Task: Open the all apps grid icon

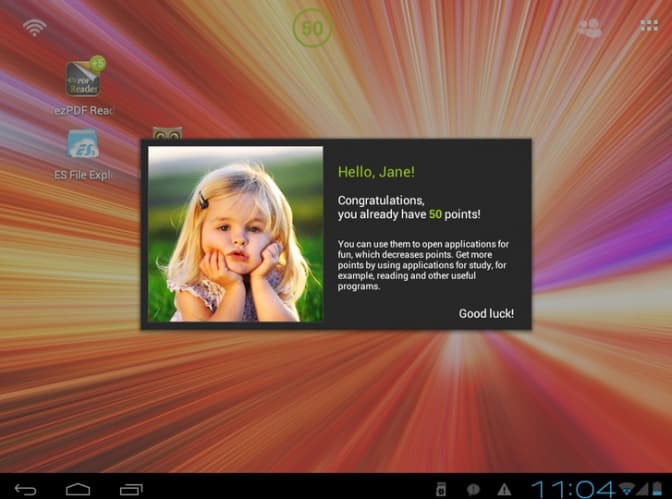Action: point(649,26)
